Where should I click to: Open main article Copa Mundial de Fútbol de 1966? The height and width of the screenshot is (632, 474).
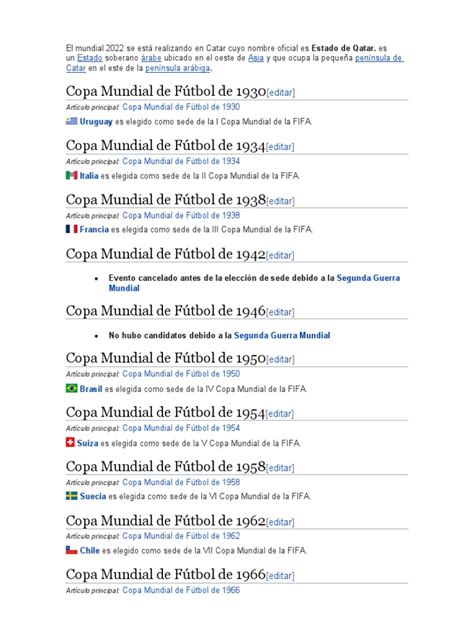click(181, 590)
